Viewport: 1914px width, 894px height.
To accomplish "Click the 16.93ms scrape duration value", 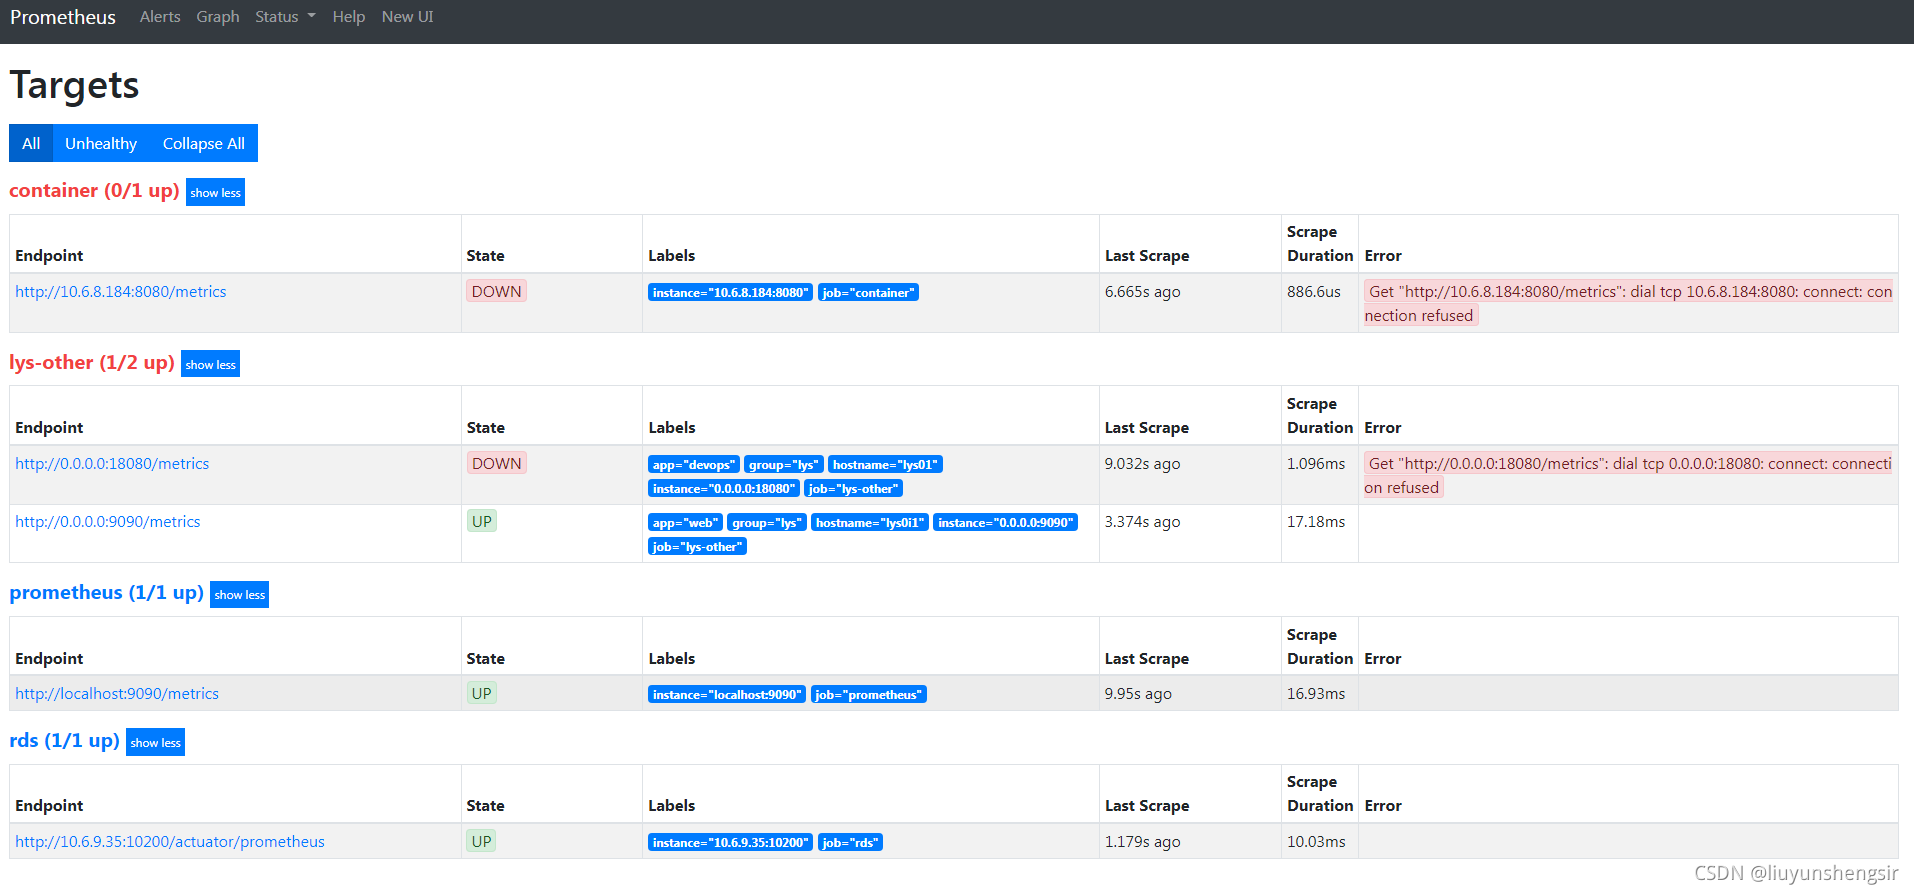I will pos(1316,694).
